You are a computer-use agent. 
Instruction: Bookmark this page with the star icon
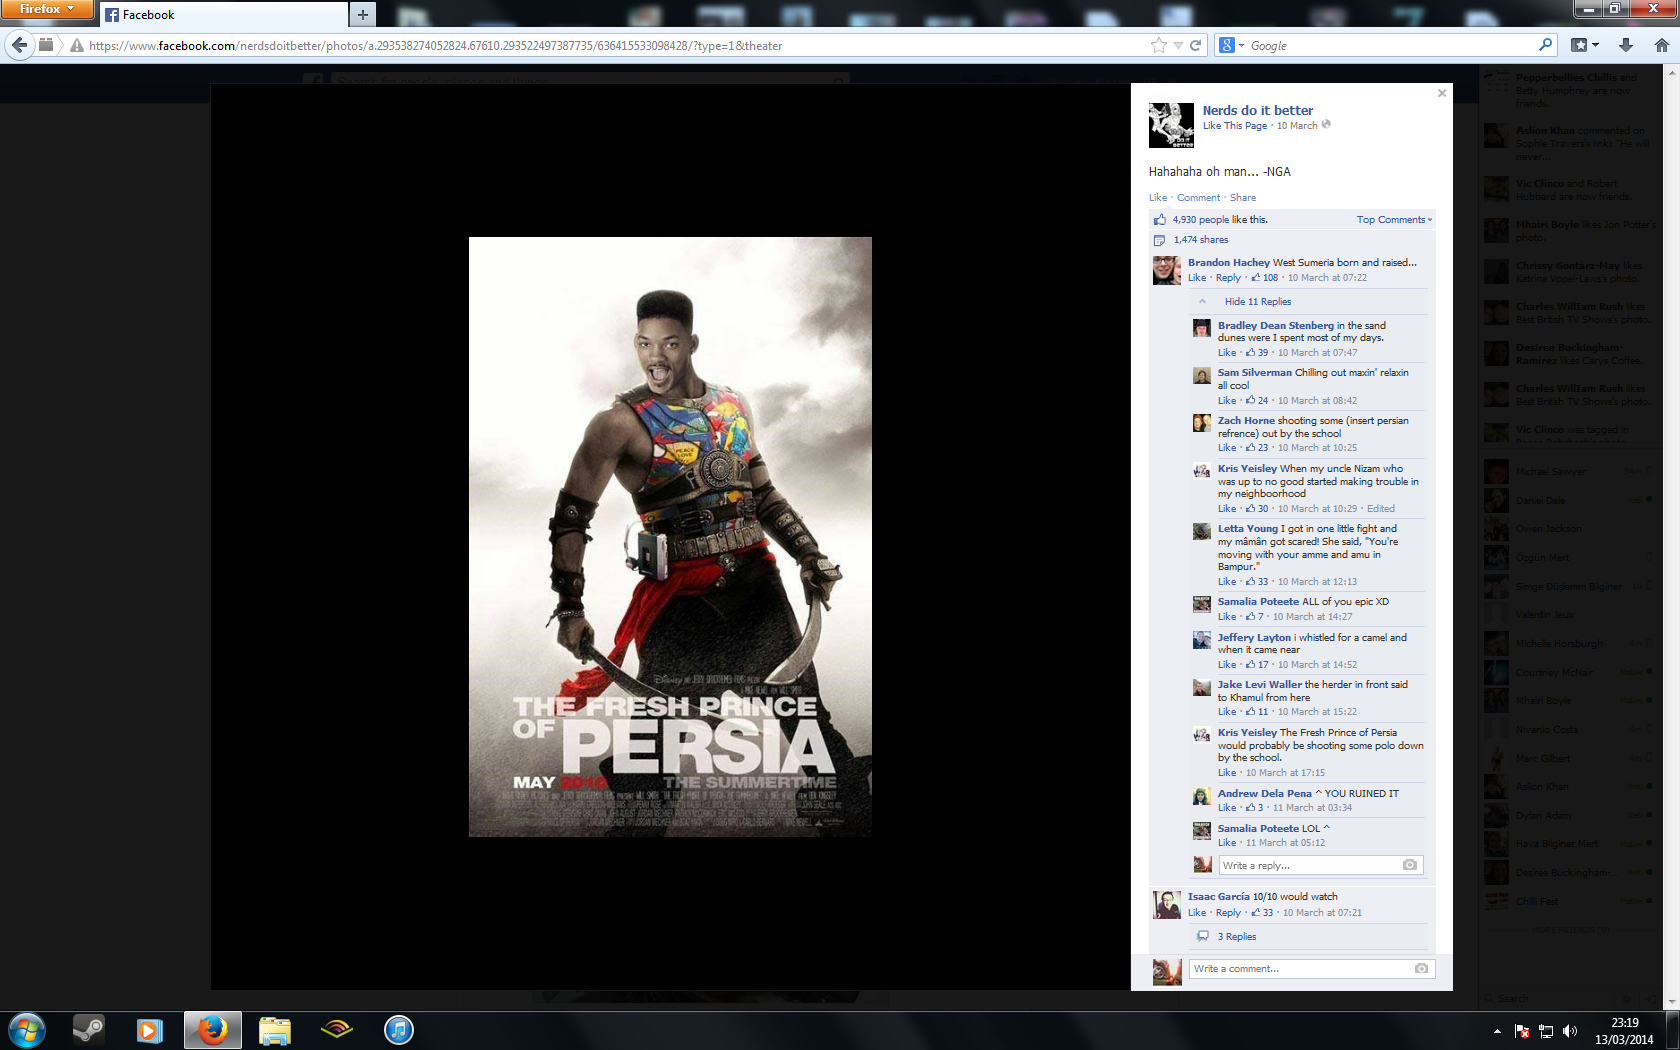coord(1158,45)
